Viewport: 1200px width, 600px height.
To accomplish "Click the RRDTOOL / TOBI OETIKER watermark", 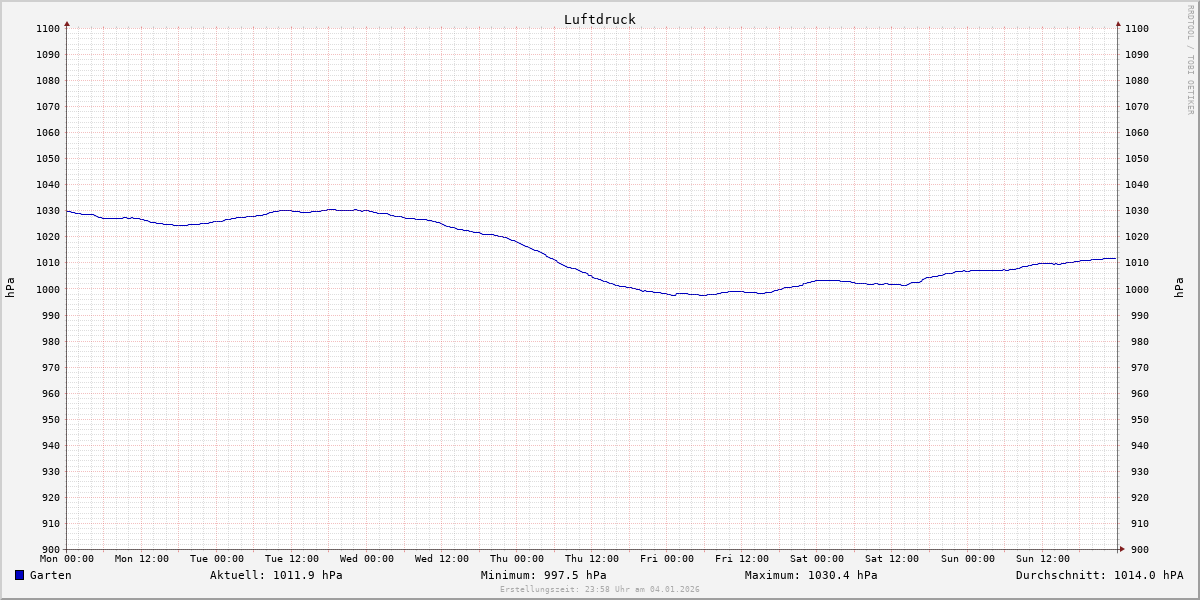I will [1190, 60].
